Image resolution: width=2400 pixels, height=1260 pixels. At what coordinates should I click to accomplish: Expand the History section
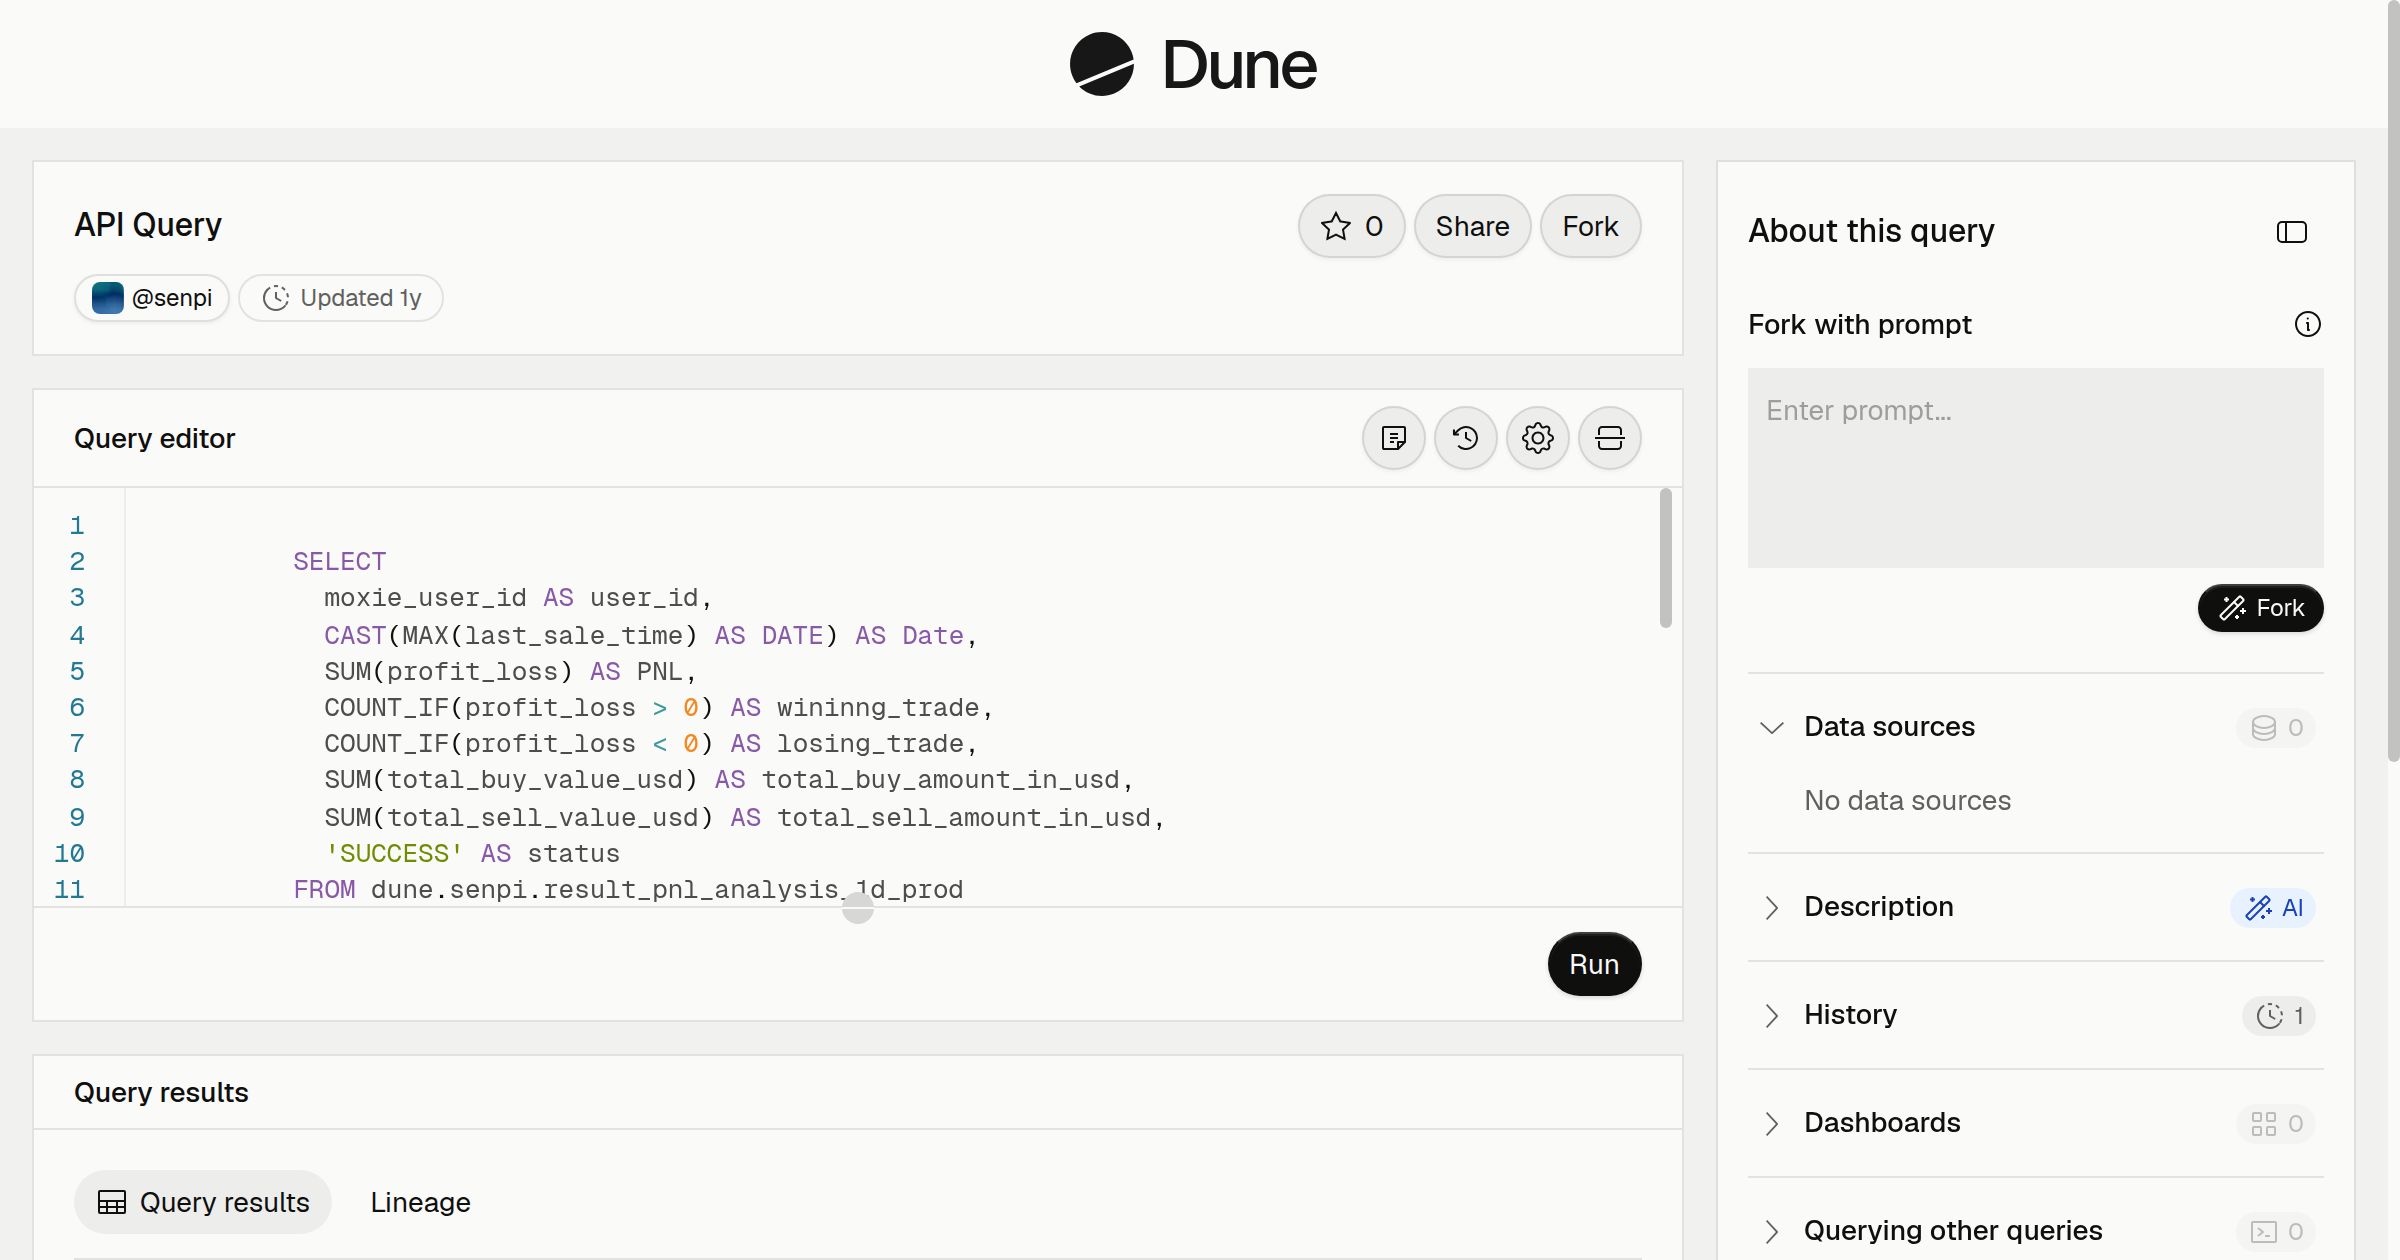pyautogui.click(x=1771, y=1015)
